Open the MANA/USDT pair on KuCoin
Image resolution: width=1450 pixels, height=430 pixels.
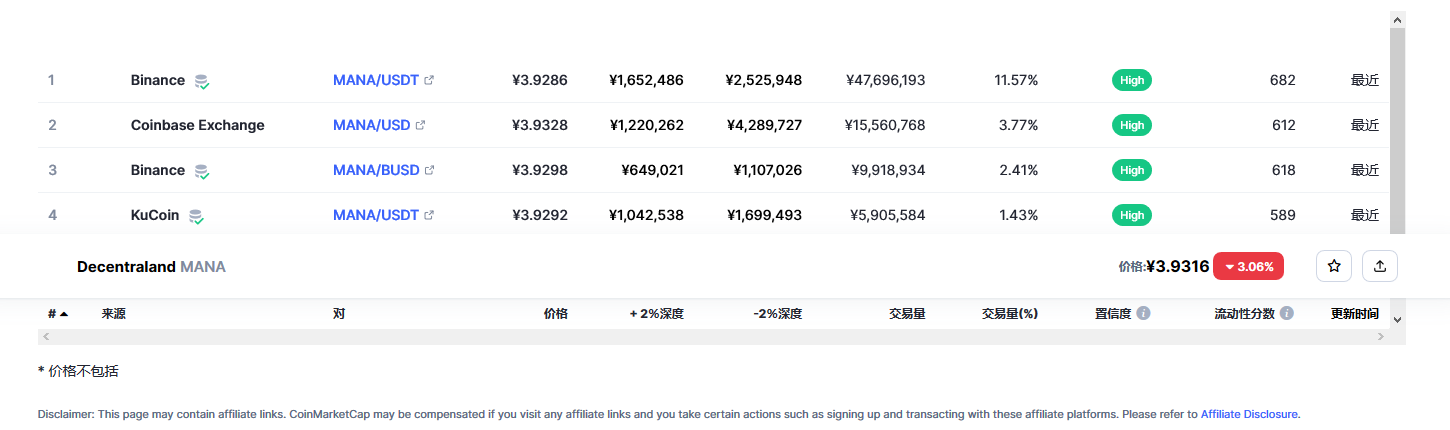[x=375, y=215]
